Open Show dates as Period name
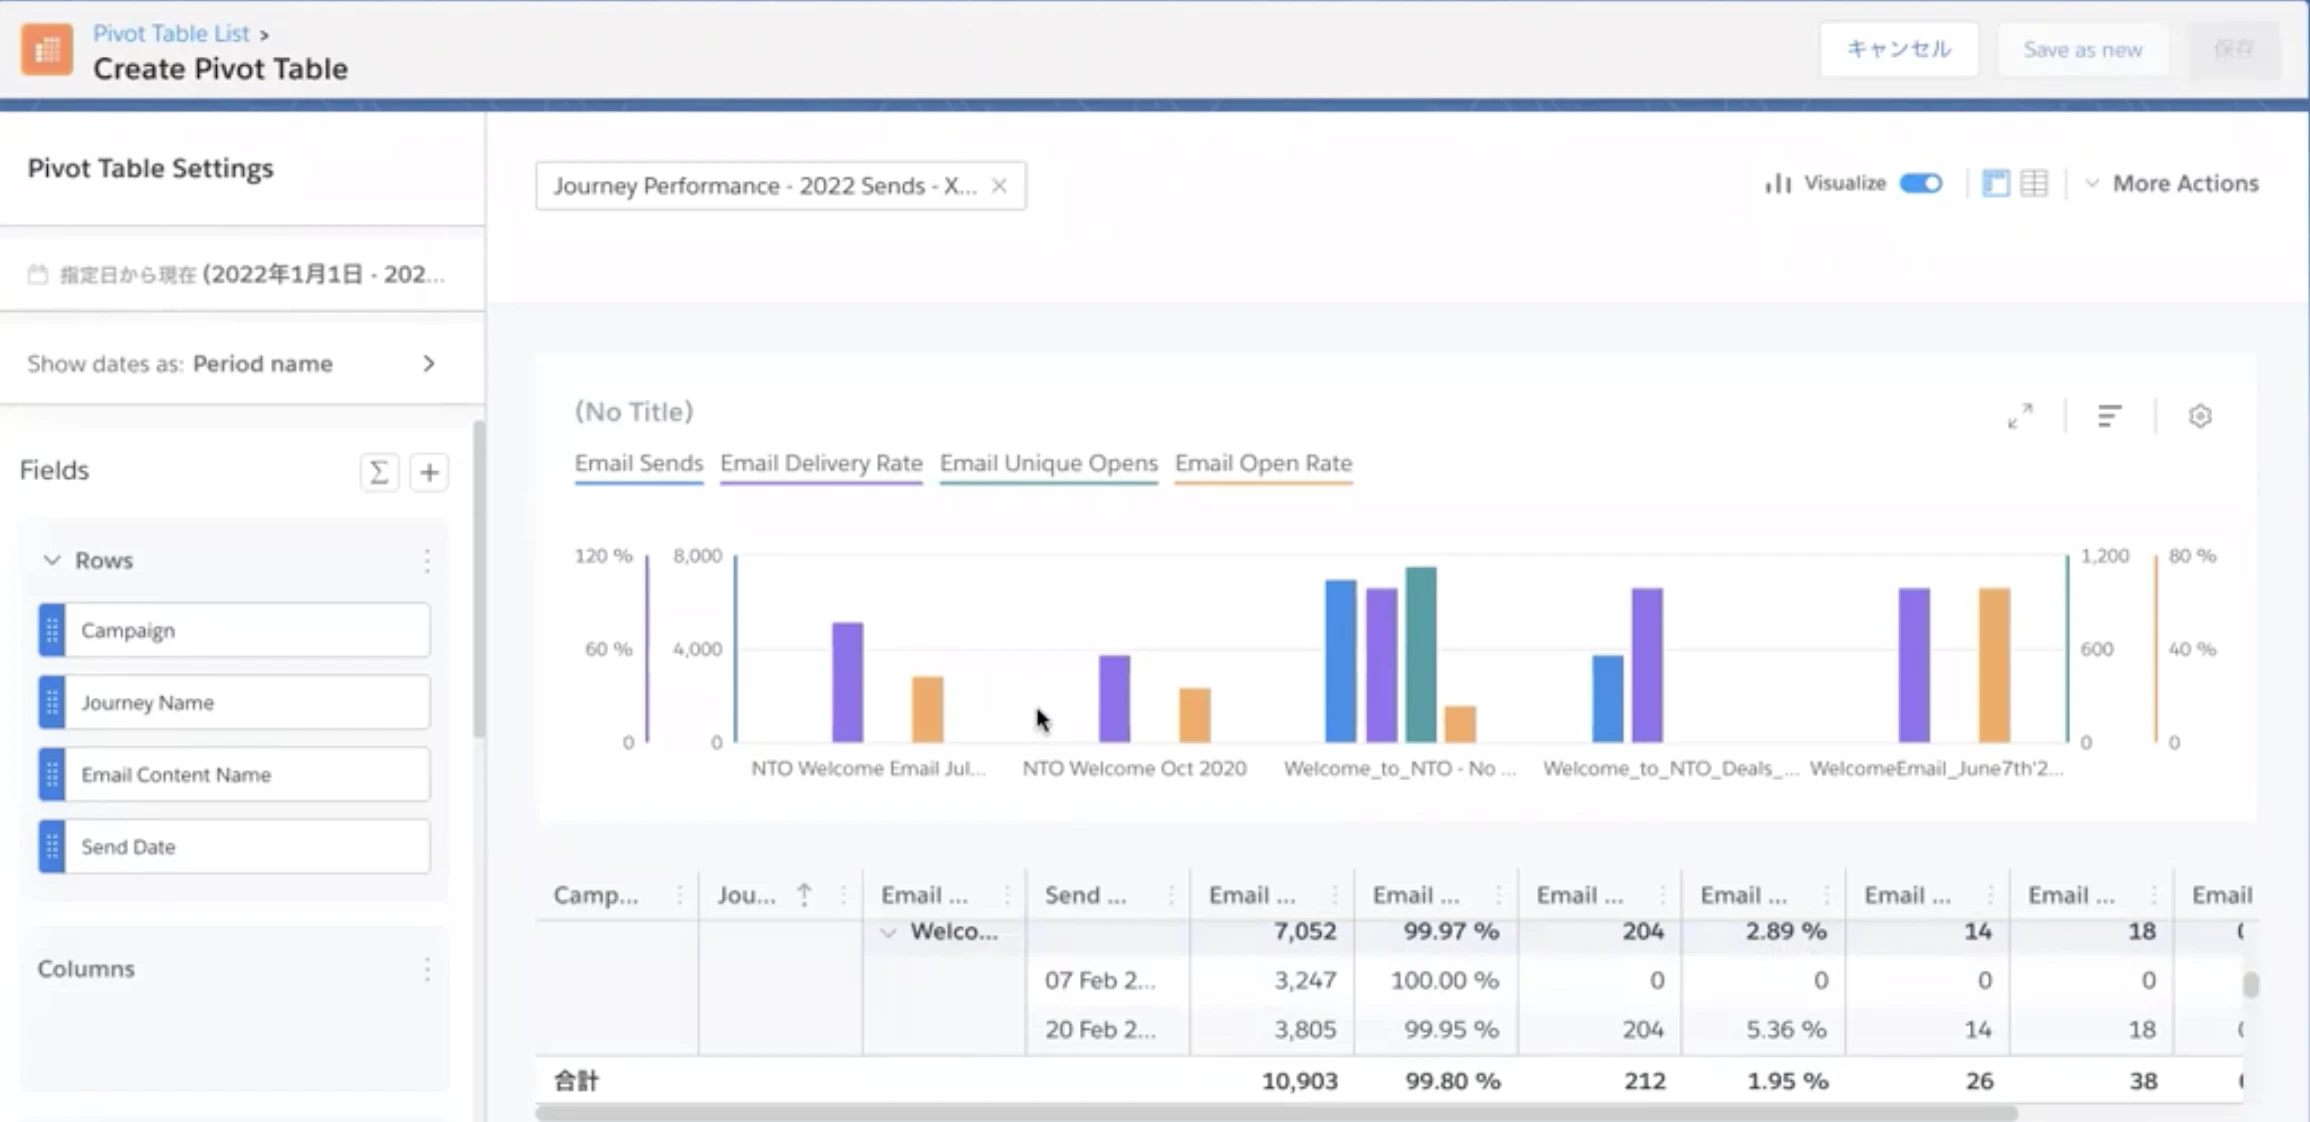The width and height of the screenshot is (2310, 1122). (x=232, y=364)
